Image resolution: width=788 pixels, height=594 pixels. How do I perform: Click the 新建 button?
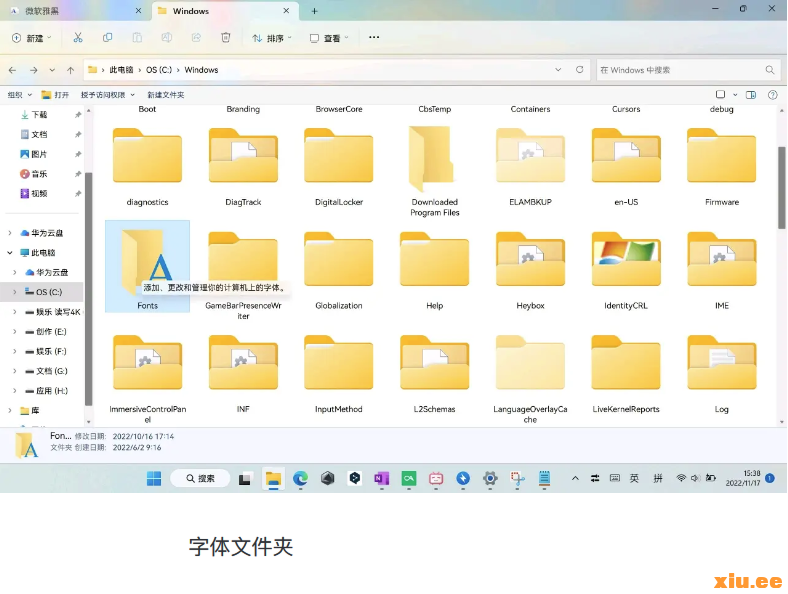(x=32, y=38)
